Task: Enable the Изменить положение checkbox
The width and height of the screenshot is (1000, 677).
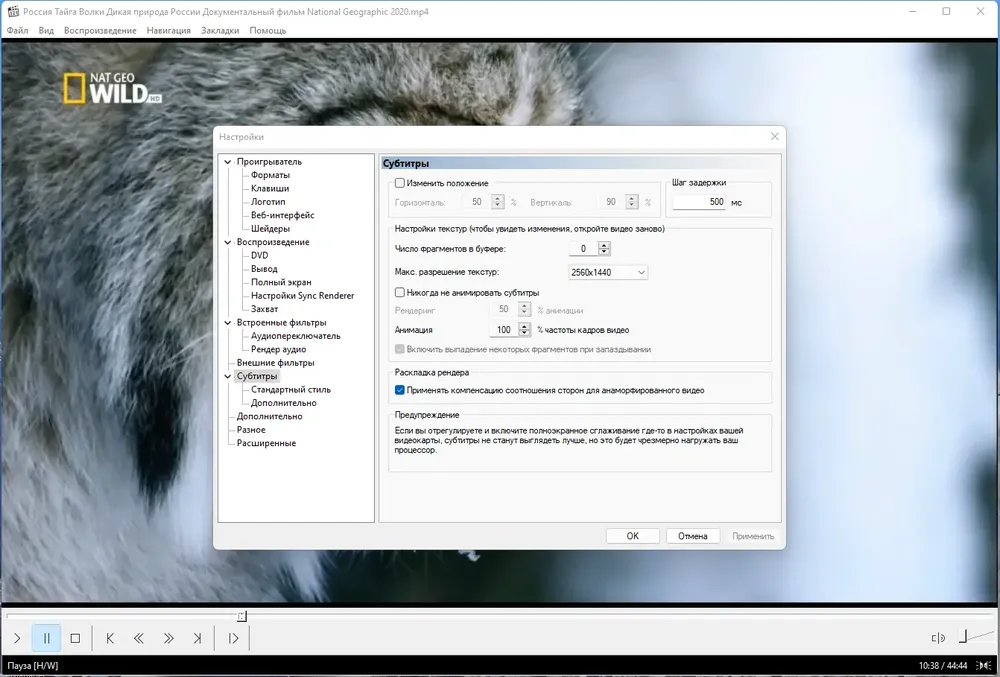Action: (x=400, y=183)
